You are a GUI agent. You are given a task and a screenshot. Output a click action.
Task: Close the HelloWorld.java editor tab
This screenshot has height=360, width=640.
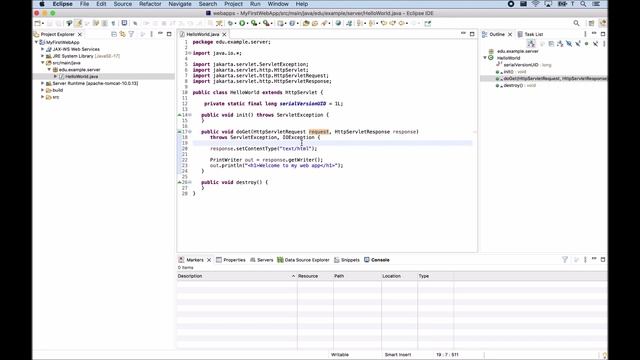(x=224, y=34)
